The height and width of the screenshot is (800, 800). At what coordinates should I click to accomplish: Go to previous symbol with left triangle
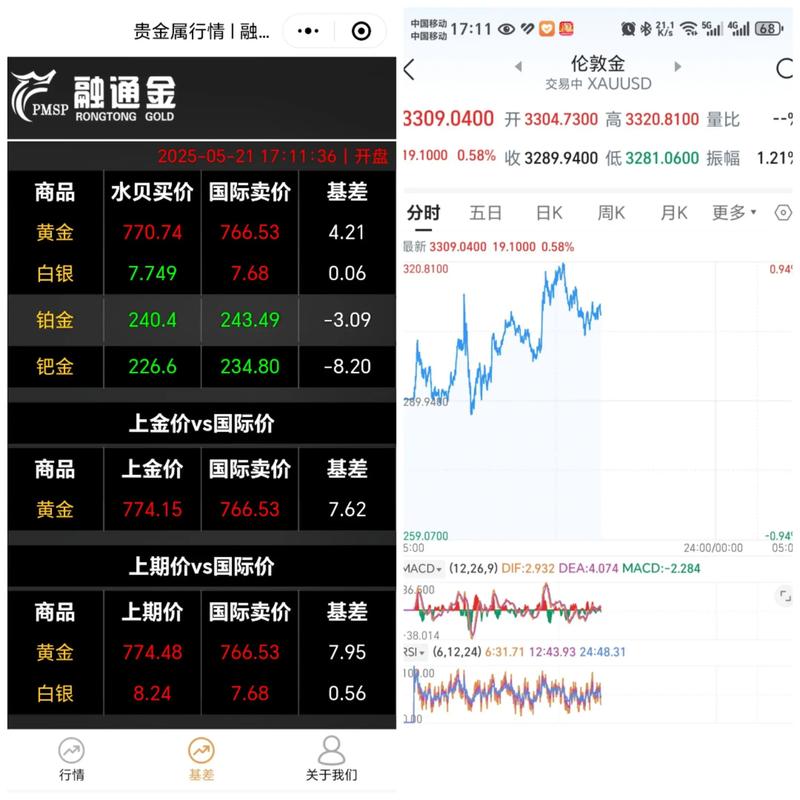pos(518,67)
